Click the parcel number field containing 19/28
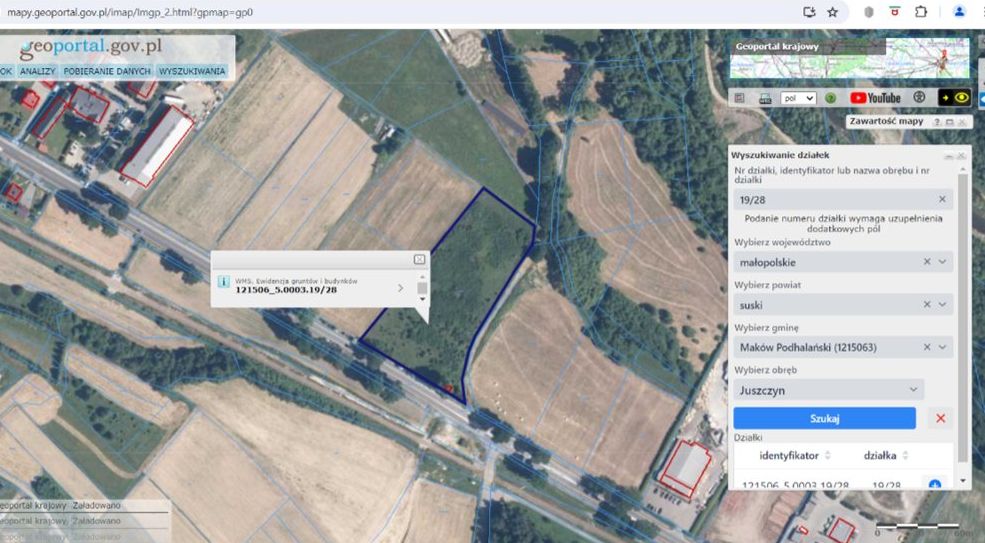Screen dimensions: 985x543 coord(835,199)
